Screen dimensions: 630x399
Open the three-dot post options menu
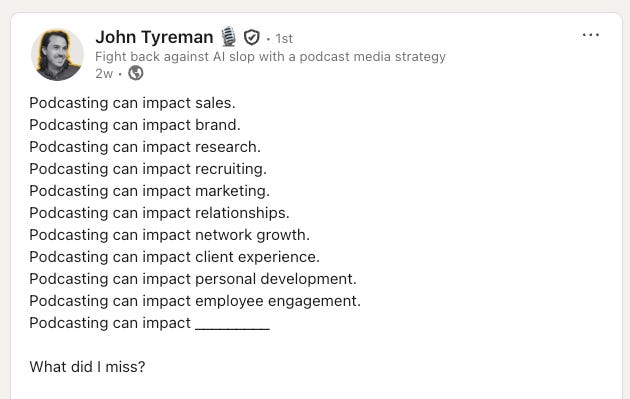click(x=591, y=35)
